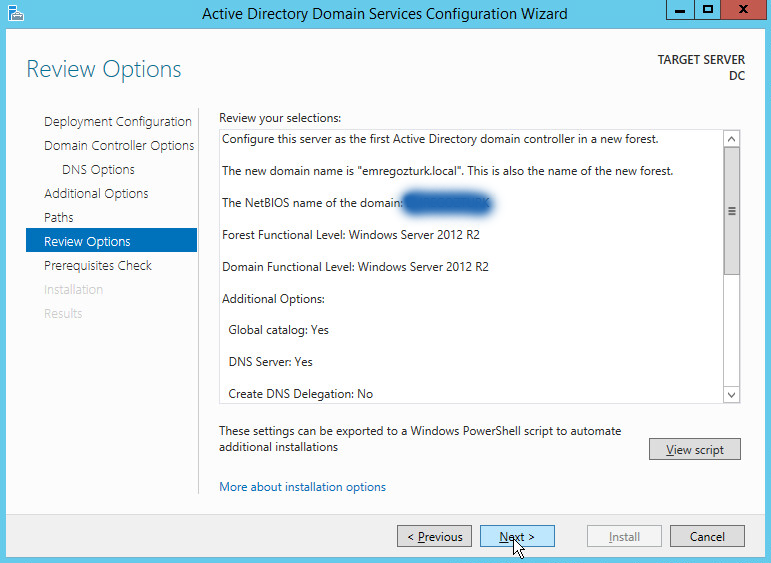
Task: Click the review selections scrollbar thumb
Action: coord(732,212)
